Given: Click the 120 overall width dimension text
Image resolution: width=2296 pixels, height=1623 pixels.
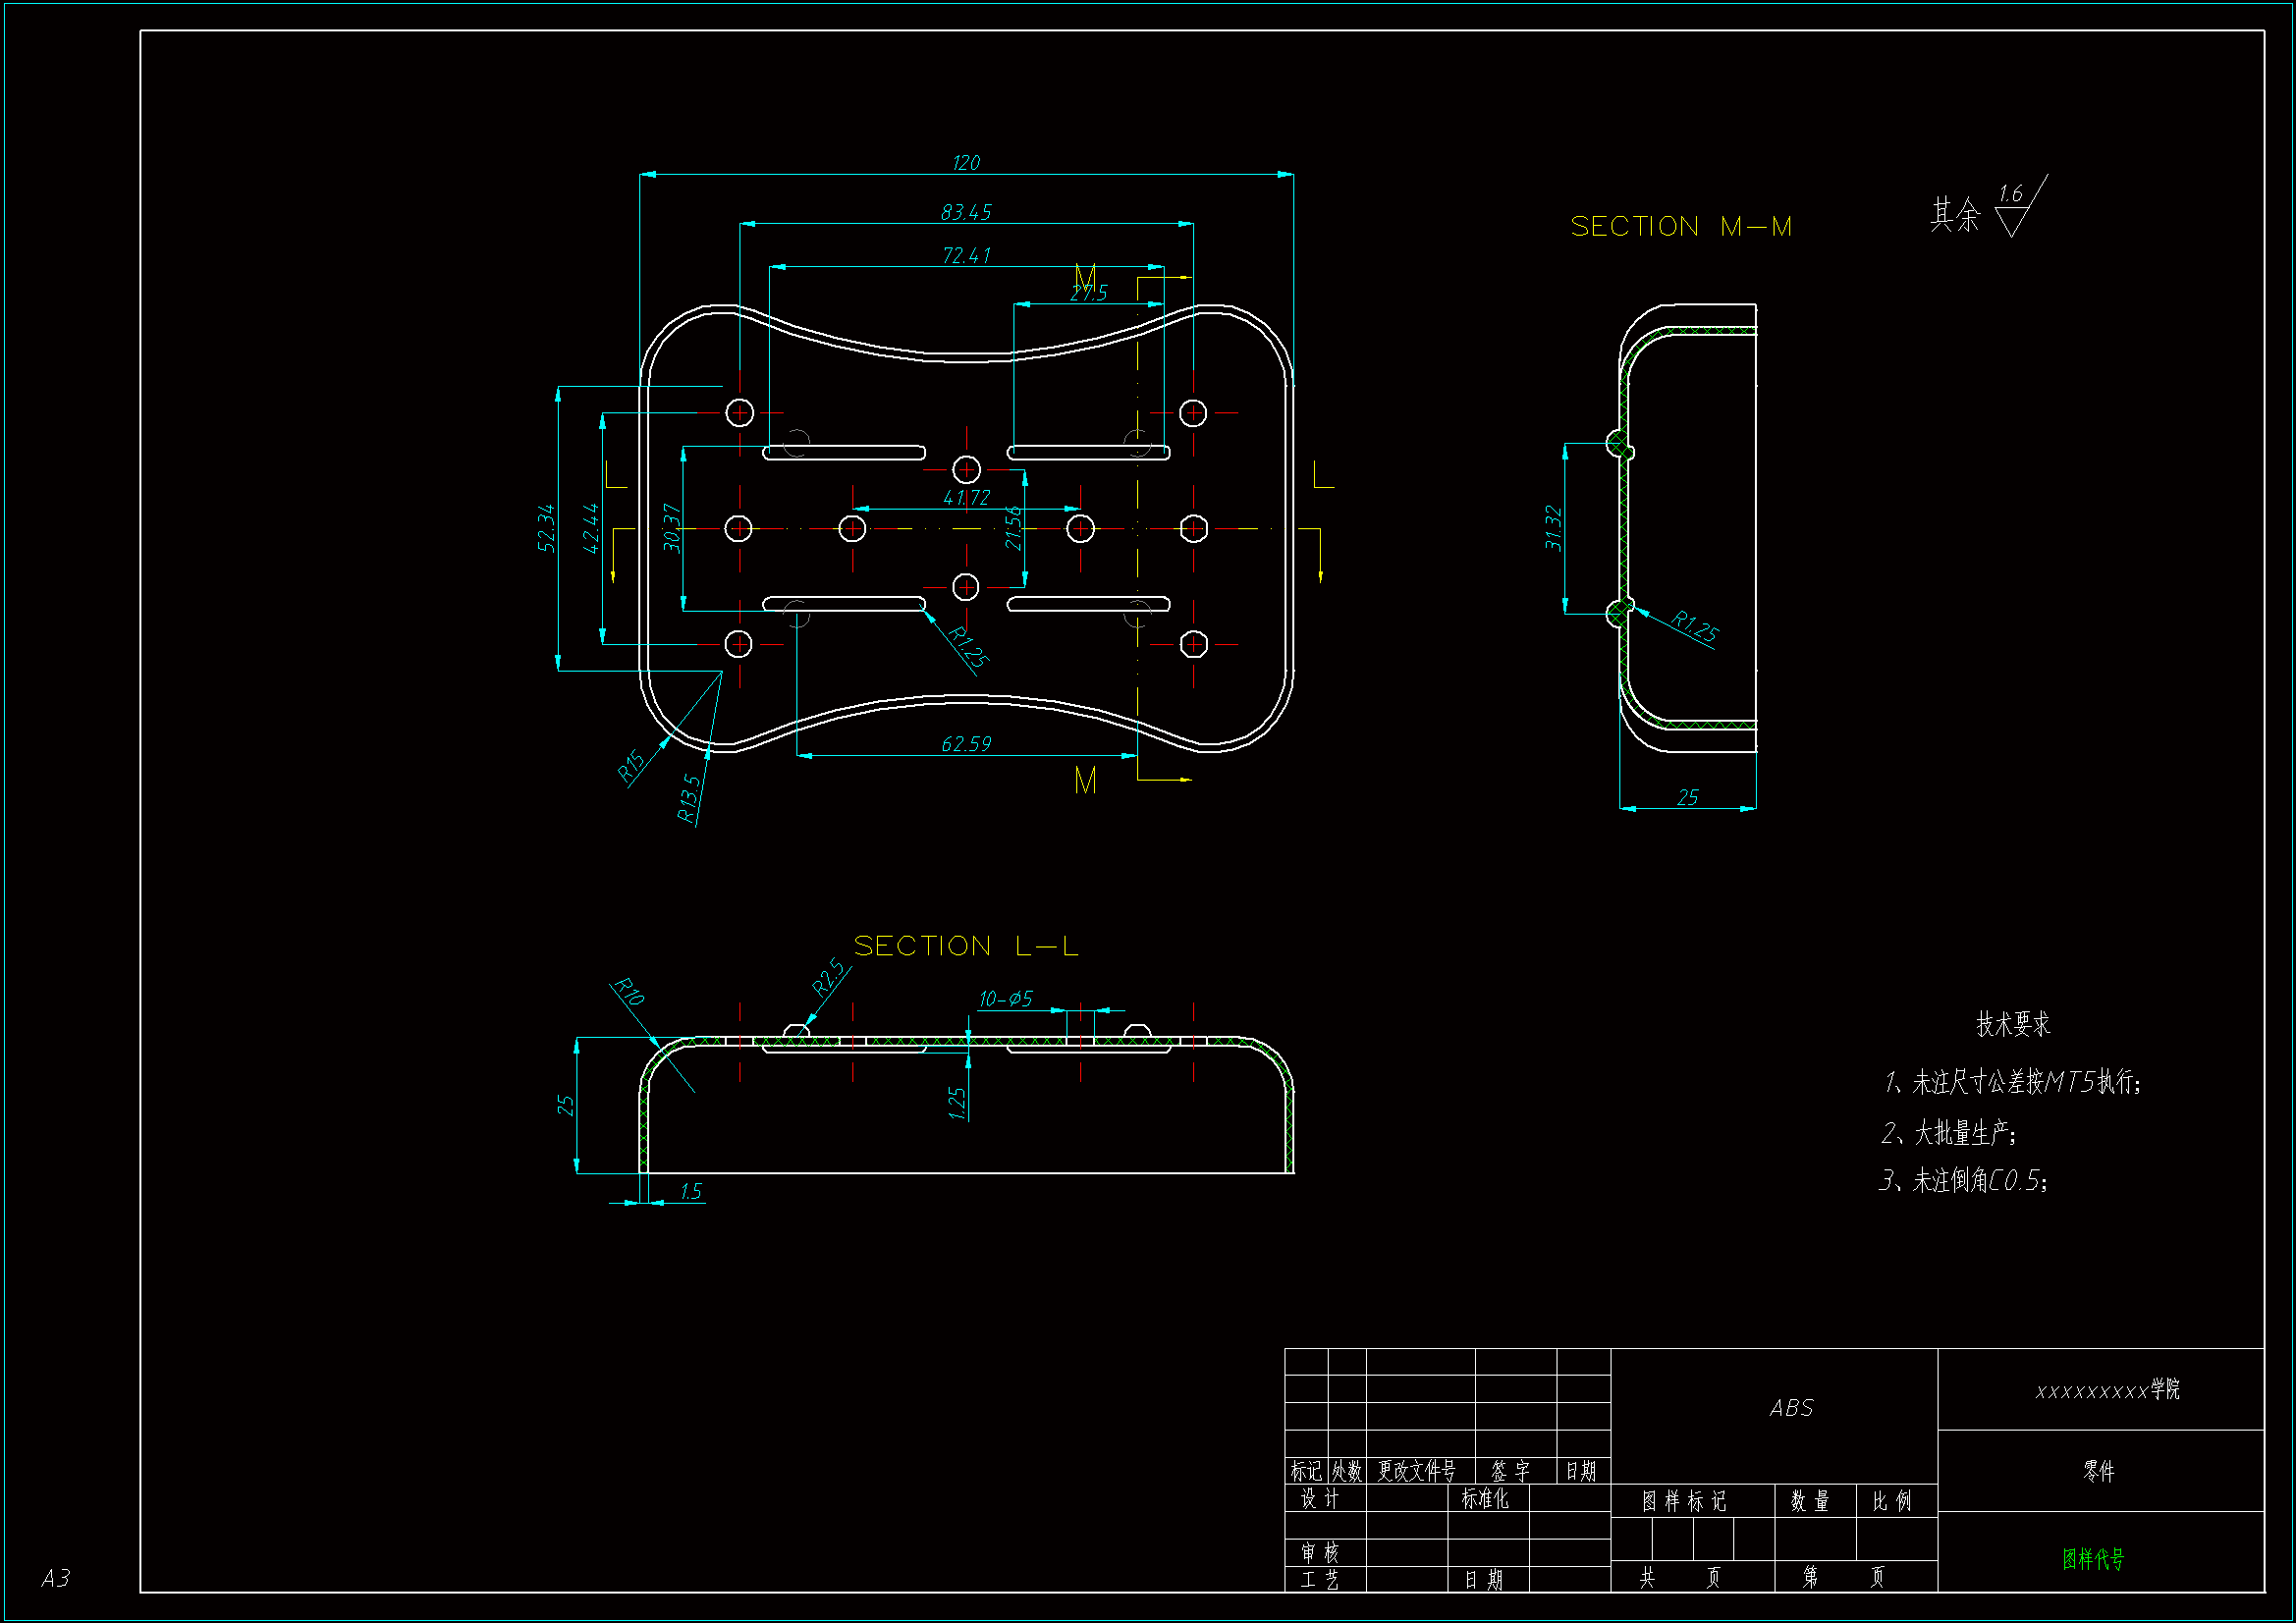Looking at the screenshot, I should point(965,162).
